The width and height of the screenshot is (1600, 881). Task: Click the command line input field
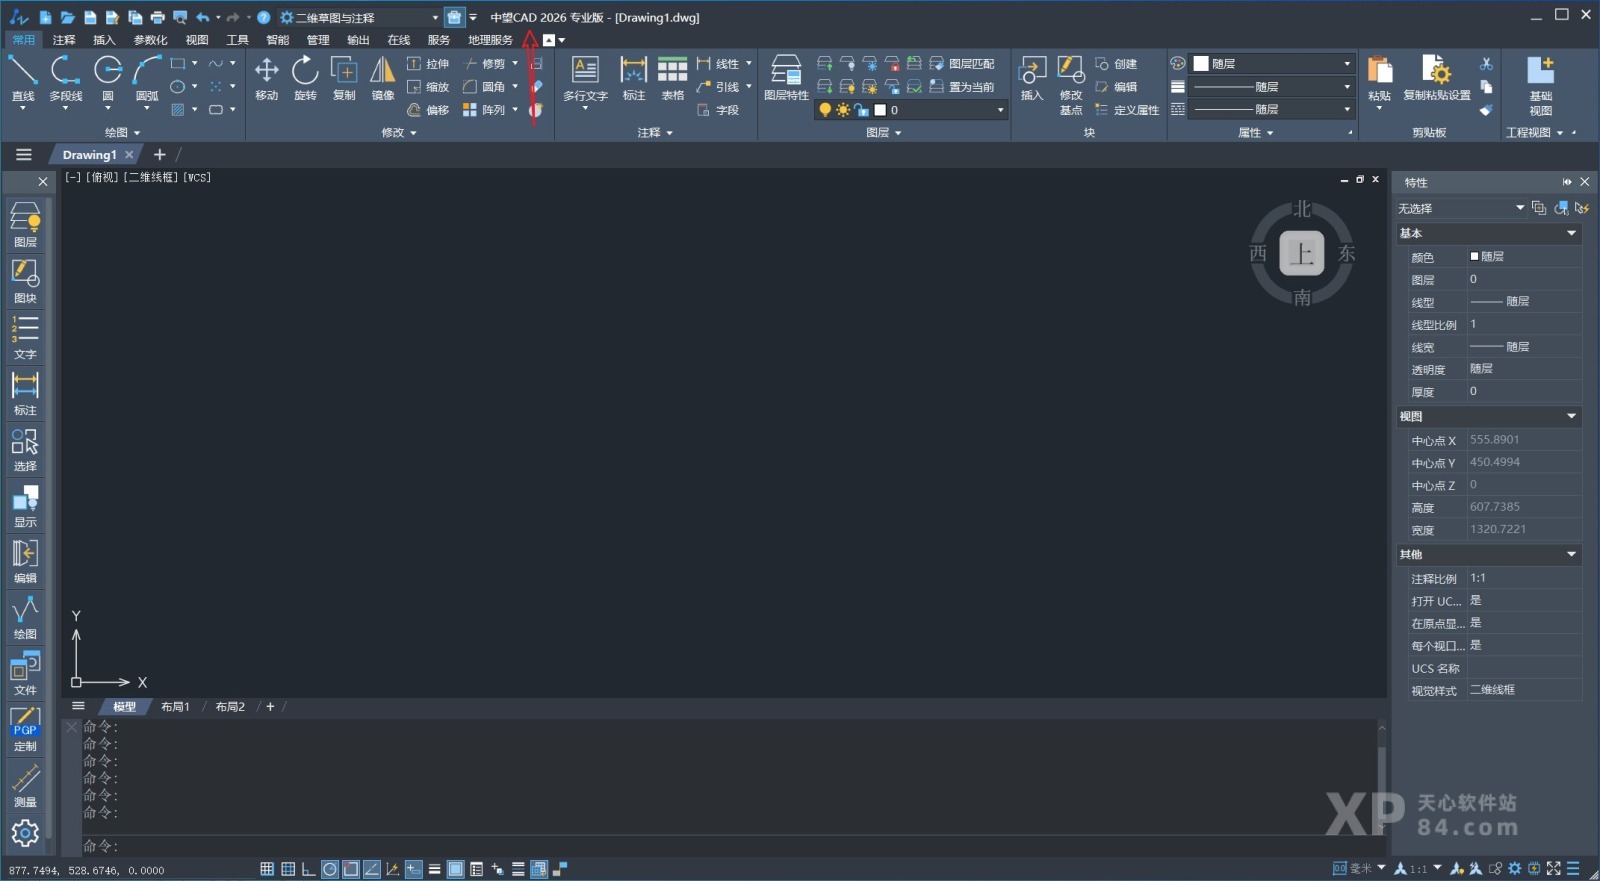pyautogui.click(x=730, y=846)
